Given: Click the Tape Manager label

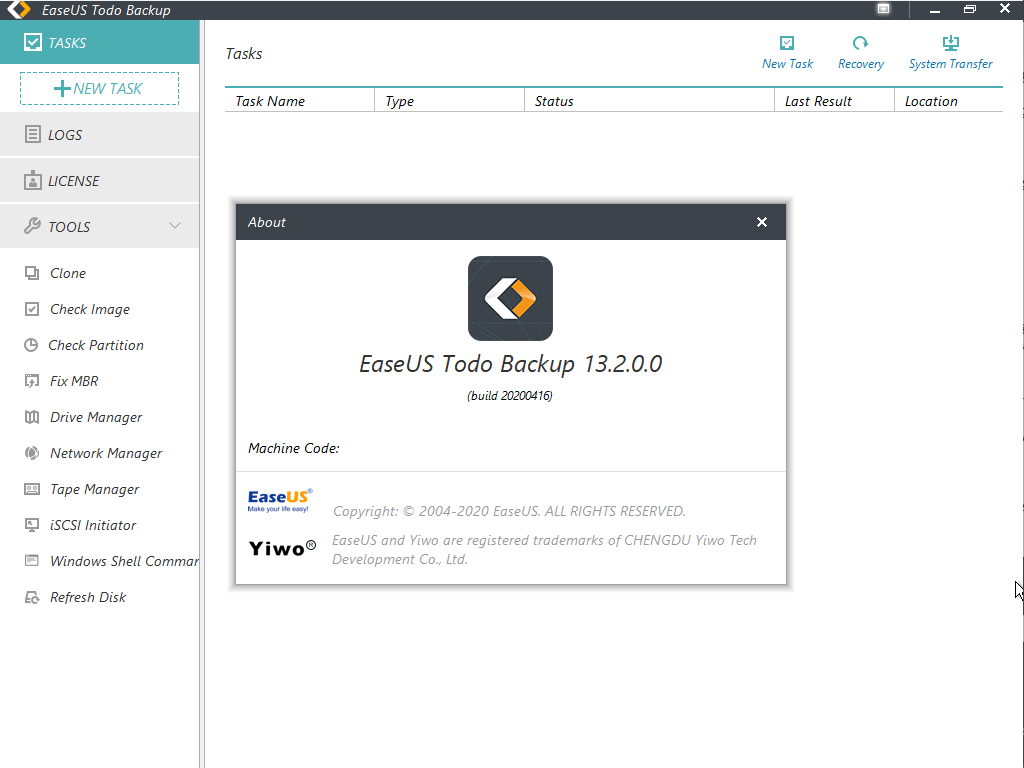Looking at the screenshot, I should pyautogui.click(x=95, y=488).
